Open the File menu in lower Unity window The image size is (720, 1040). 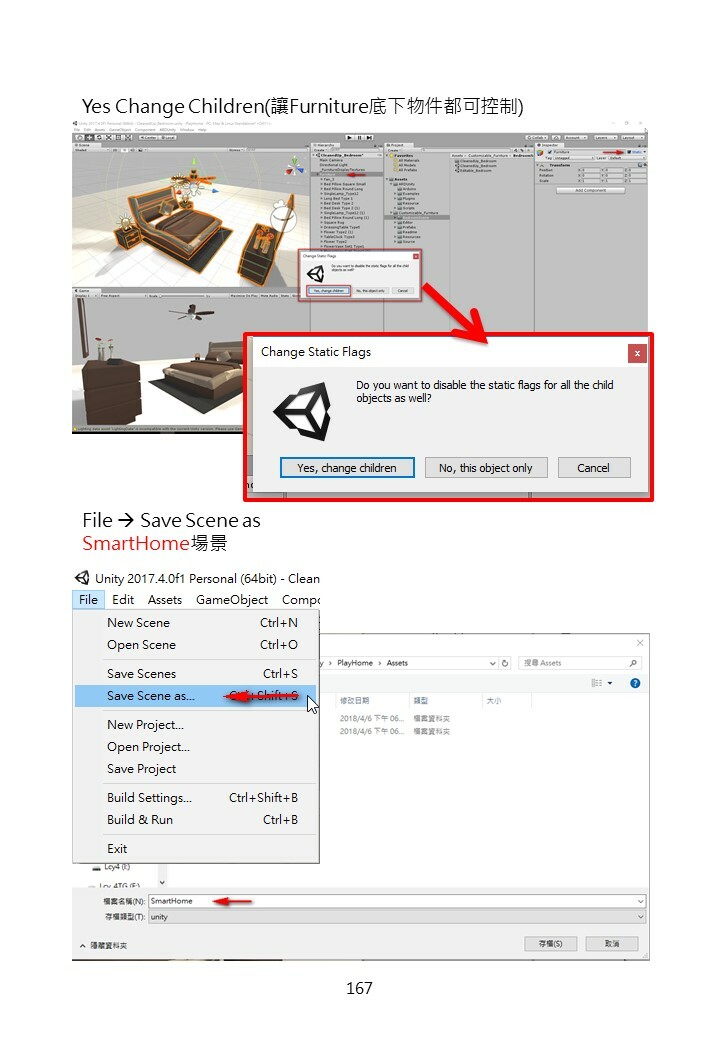[88, 600]
